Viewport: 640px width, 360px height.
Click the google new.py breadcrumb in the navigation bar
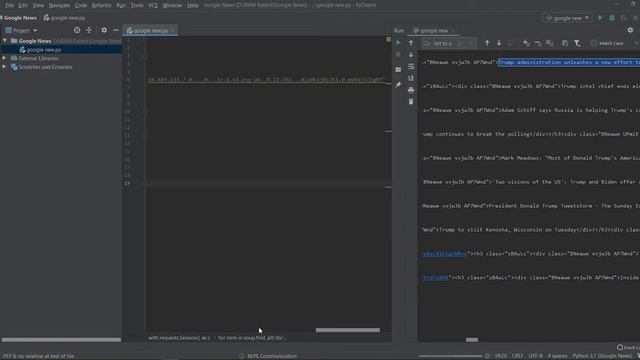click(64, 18)
